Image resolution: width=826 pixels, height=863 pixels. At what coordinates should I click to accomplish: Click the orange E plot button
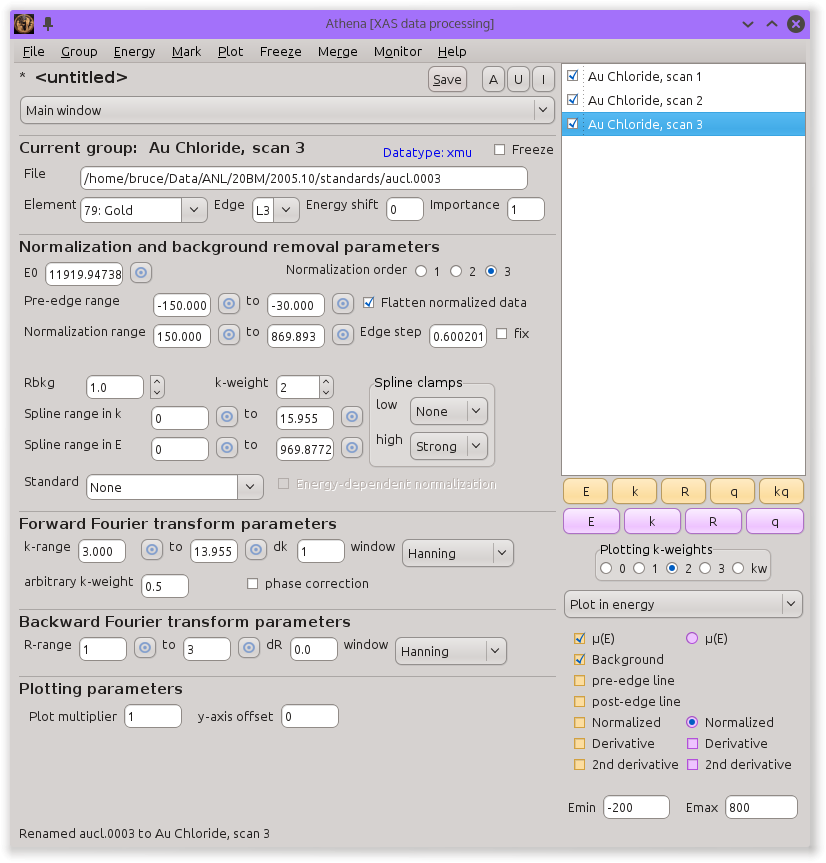click(586, 491)
